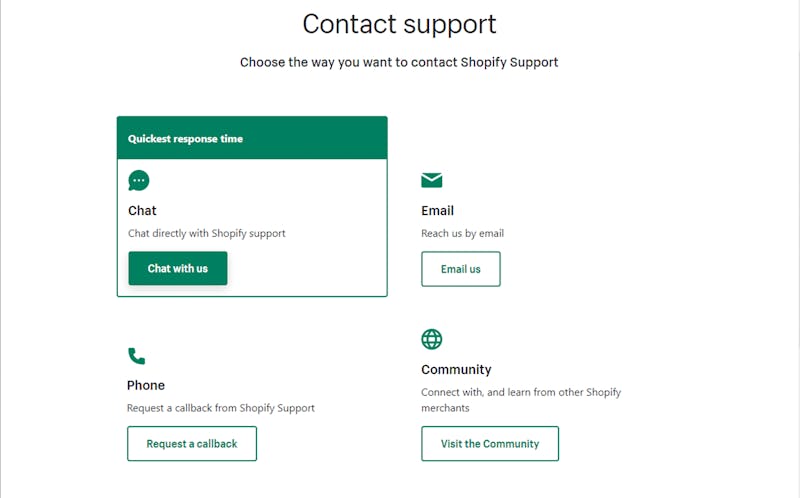Click the Email heading
Screen dimensions: 800x498
pyautogui.click(x=437, y=211)
